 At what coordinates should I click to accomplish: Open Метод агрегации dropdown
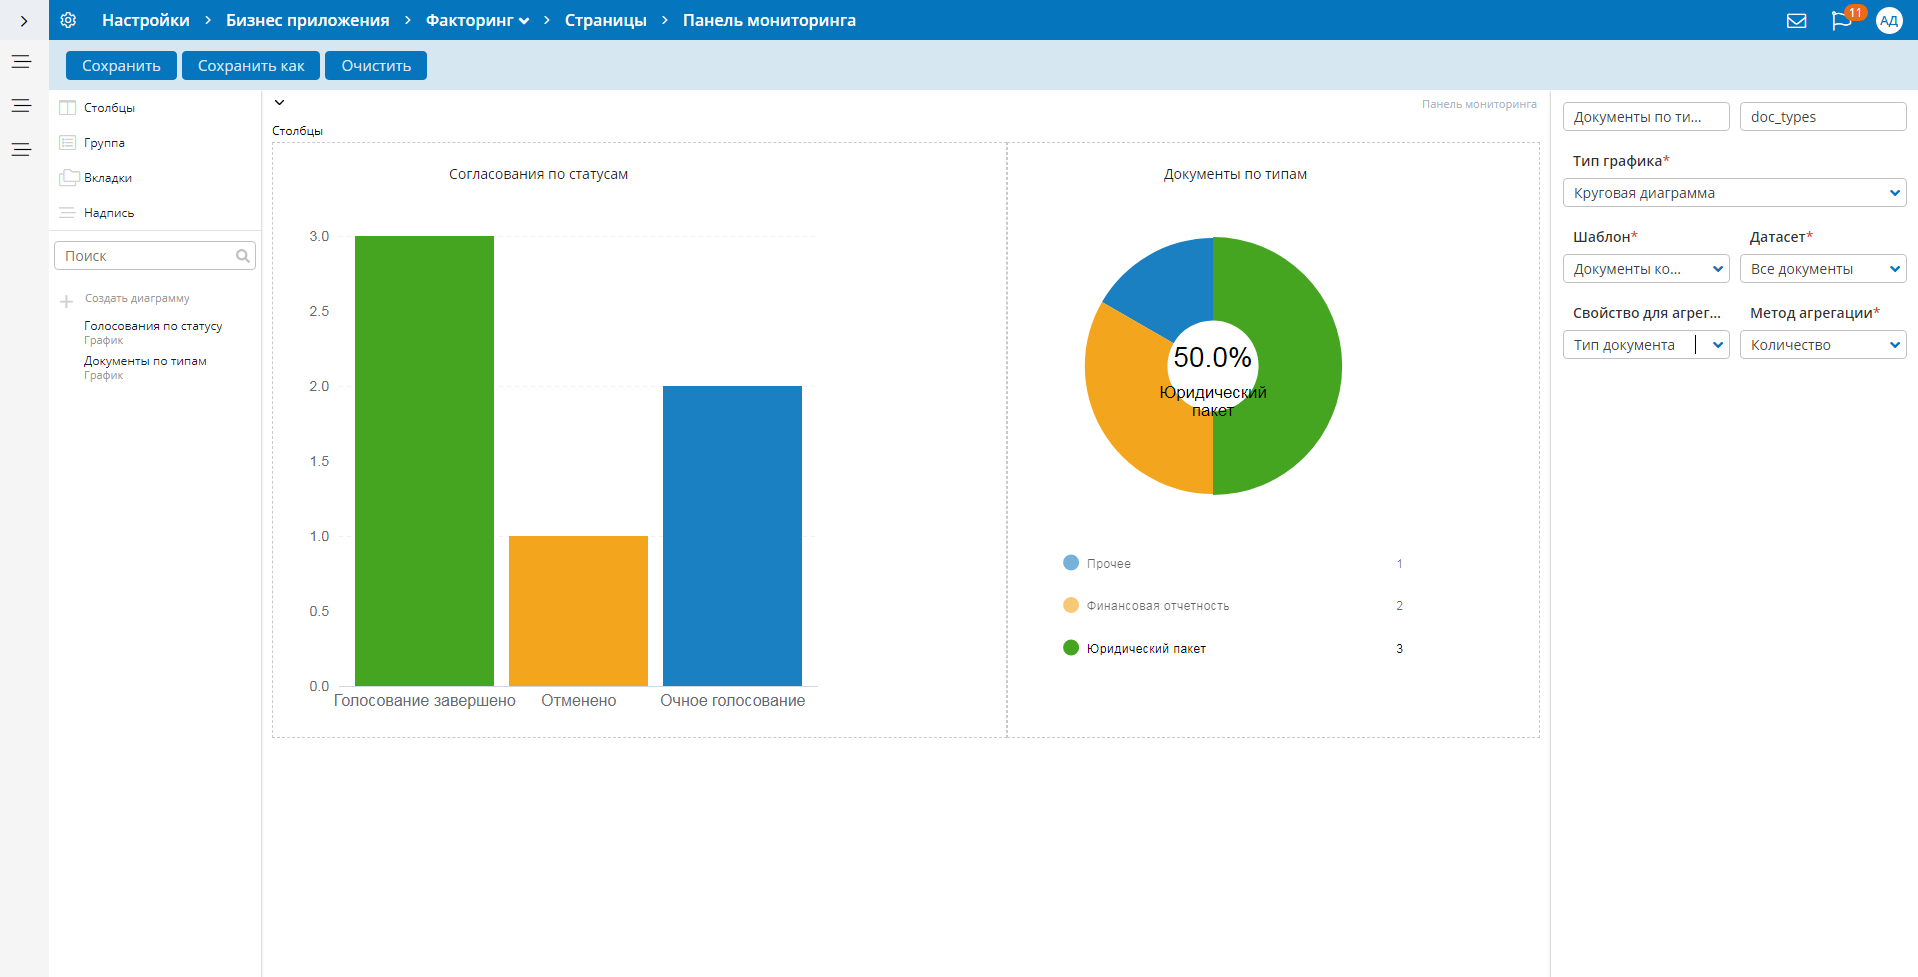click(x=1823, y=345)
